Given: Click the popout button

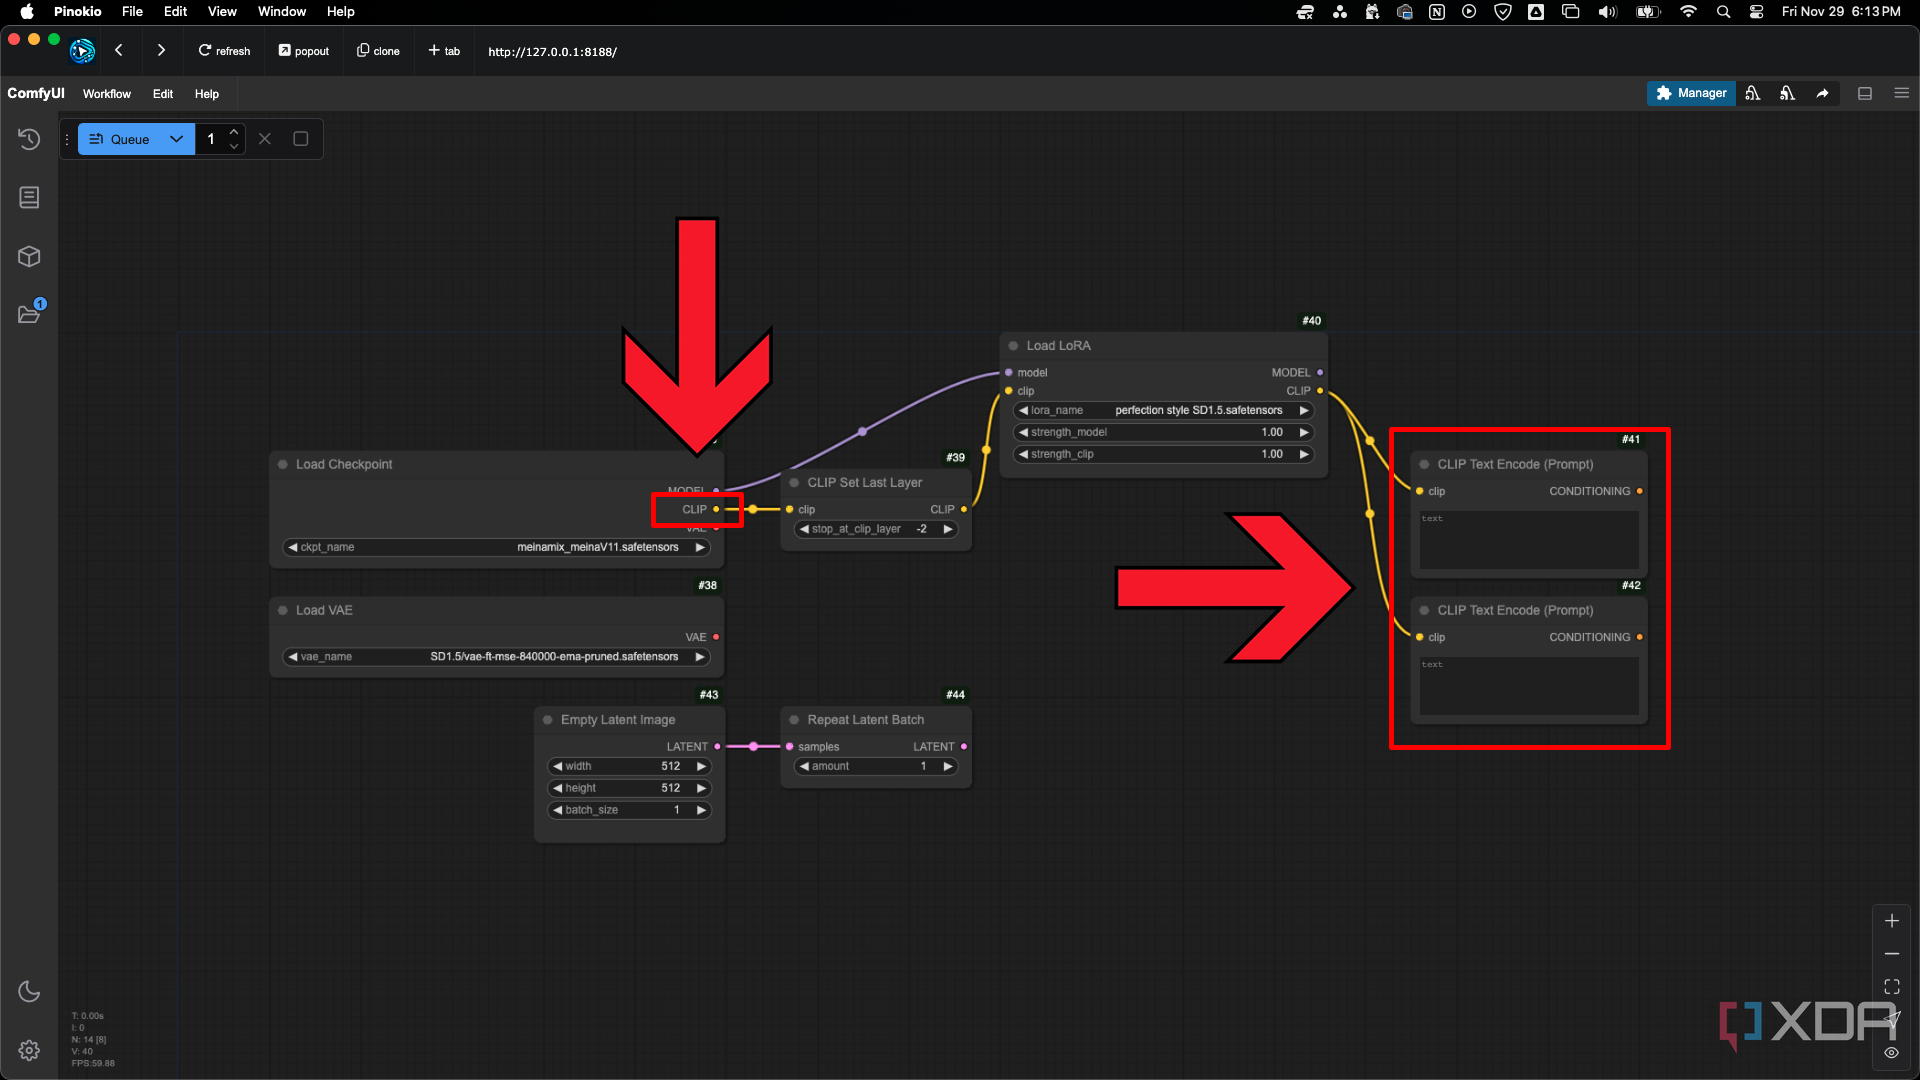Looking at the screenshot, I should pos(304,51).
